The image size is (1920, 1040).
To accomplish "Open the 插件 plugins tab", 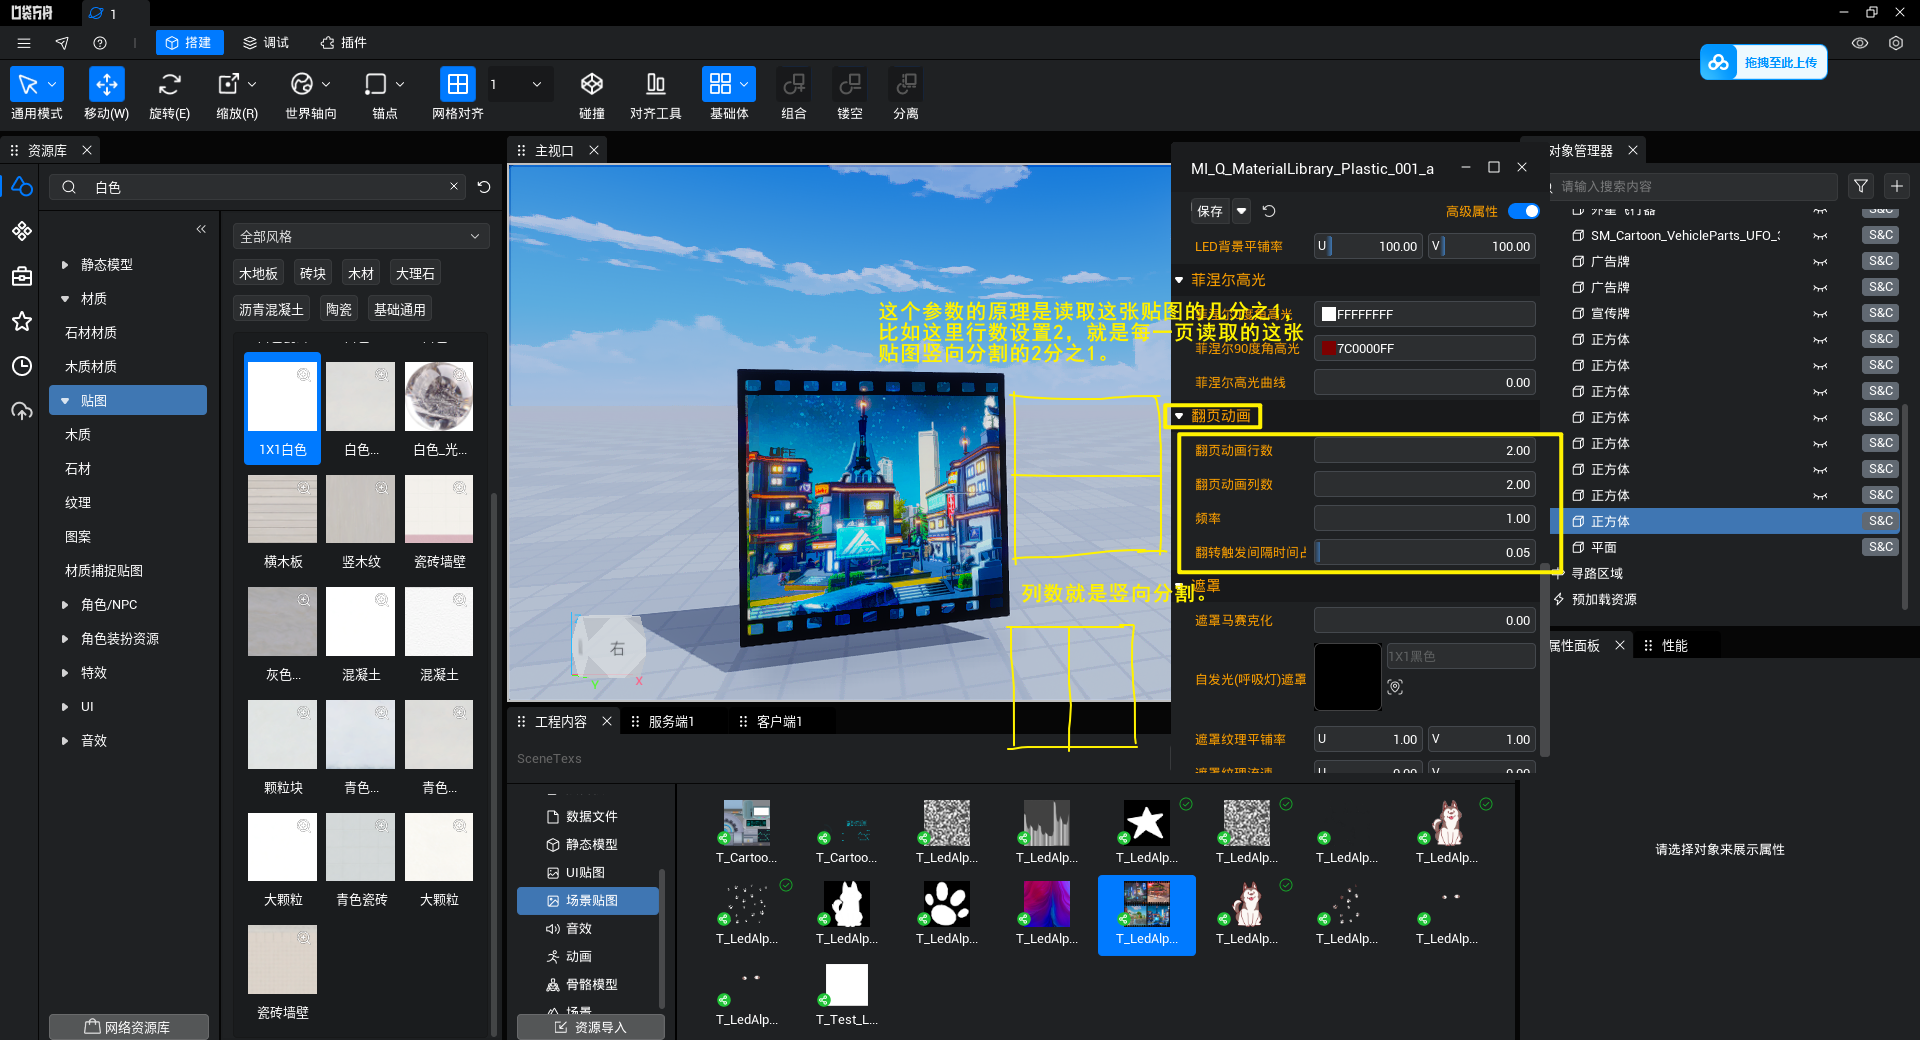I will 344,43.
